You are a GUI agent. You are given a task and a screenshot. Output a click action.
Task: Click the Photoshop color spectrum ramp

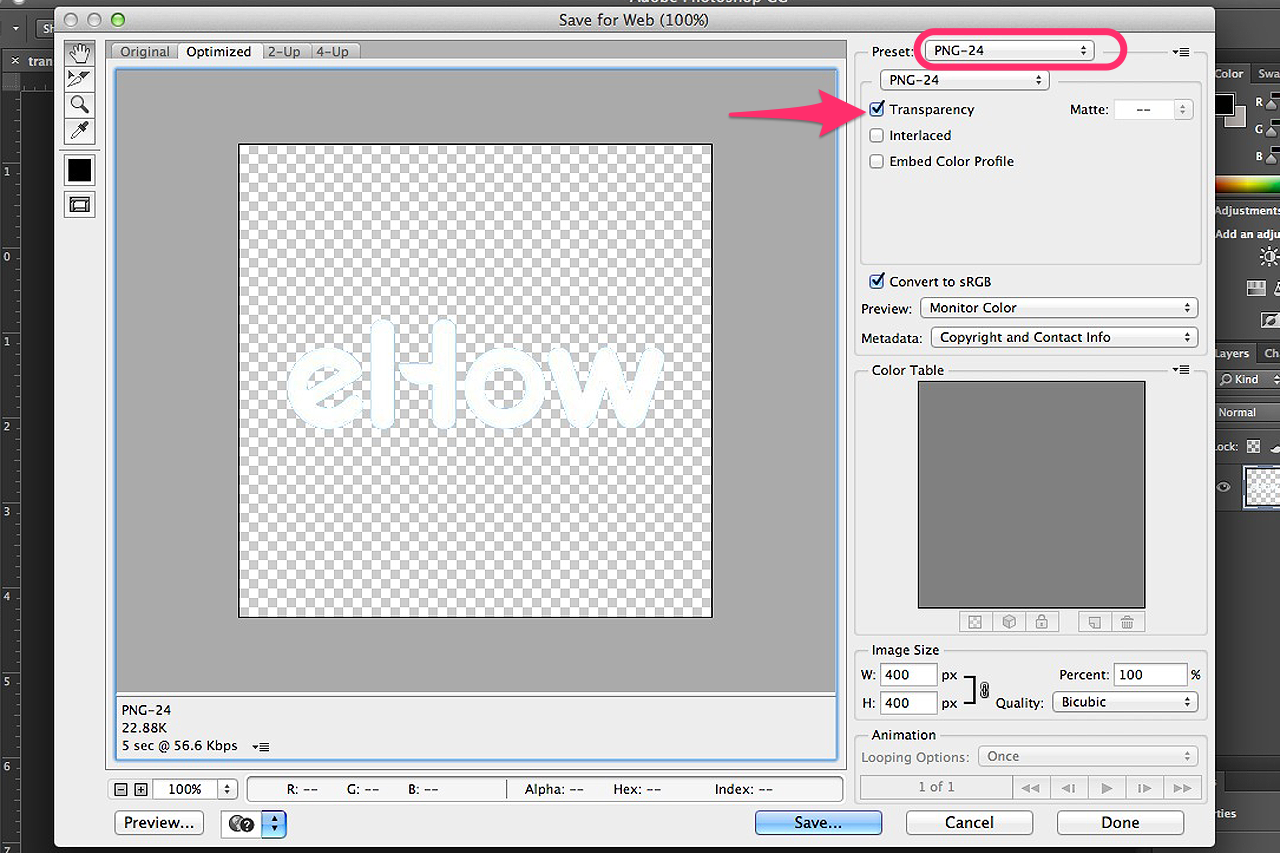(x=1247, y=184)
